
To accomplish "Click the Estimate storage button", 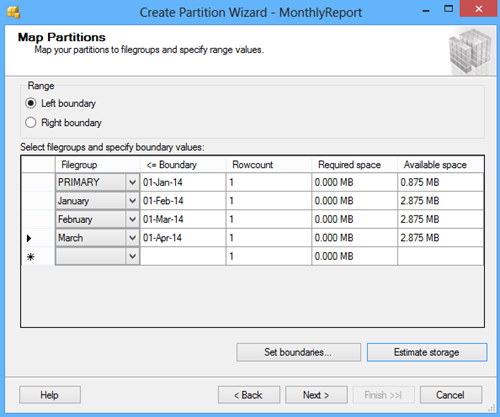I will coord(427,352).
